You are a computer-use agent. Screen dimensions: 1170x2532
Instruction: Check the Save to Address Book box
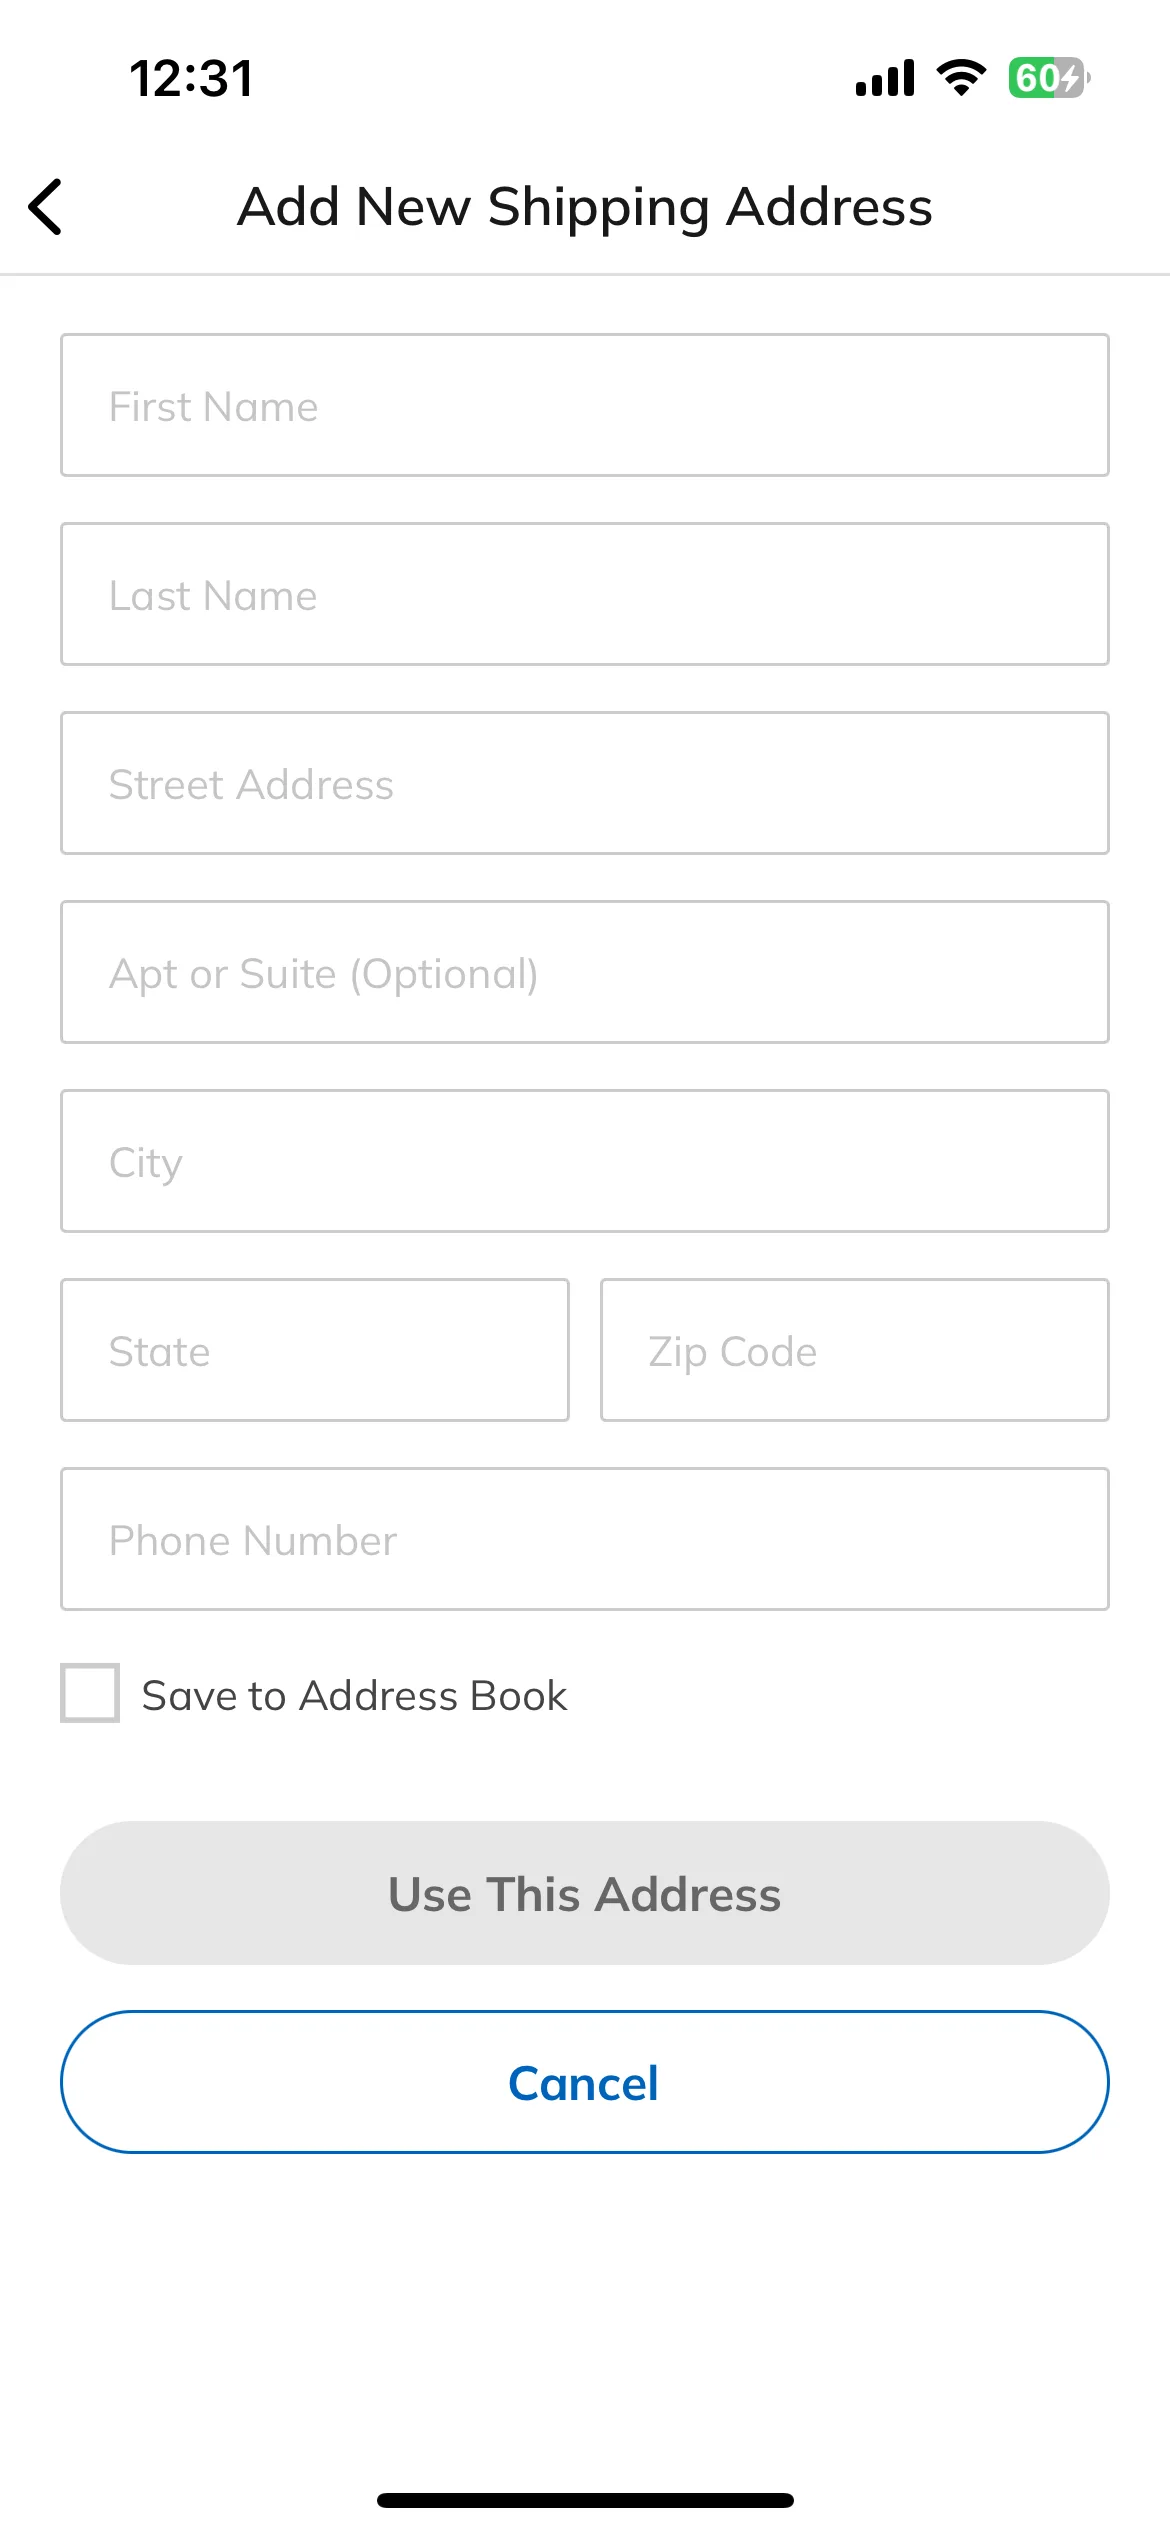click(x=90, y=1693)
